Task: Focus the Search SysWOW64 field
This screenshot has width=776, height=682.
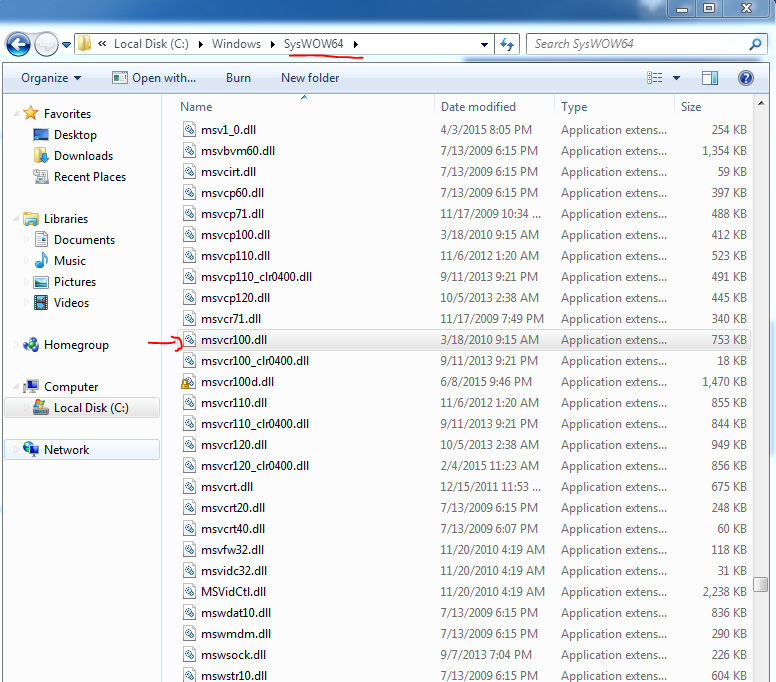Action: click(x=646, y=44)
